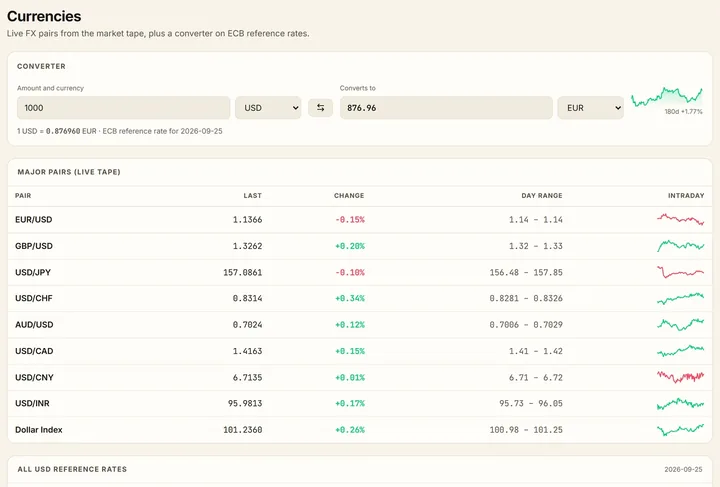Click USD/CHF last price 0.8314

coord(248,298)
